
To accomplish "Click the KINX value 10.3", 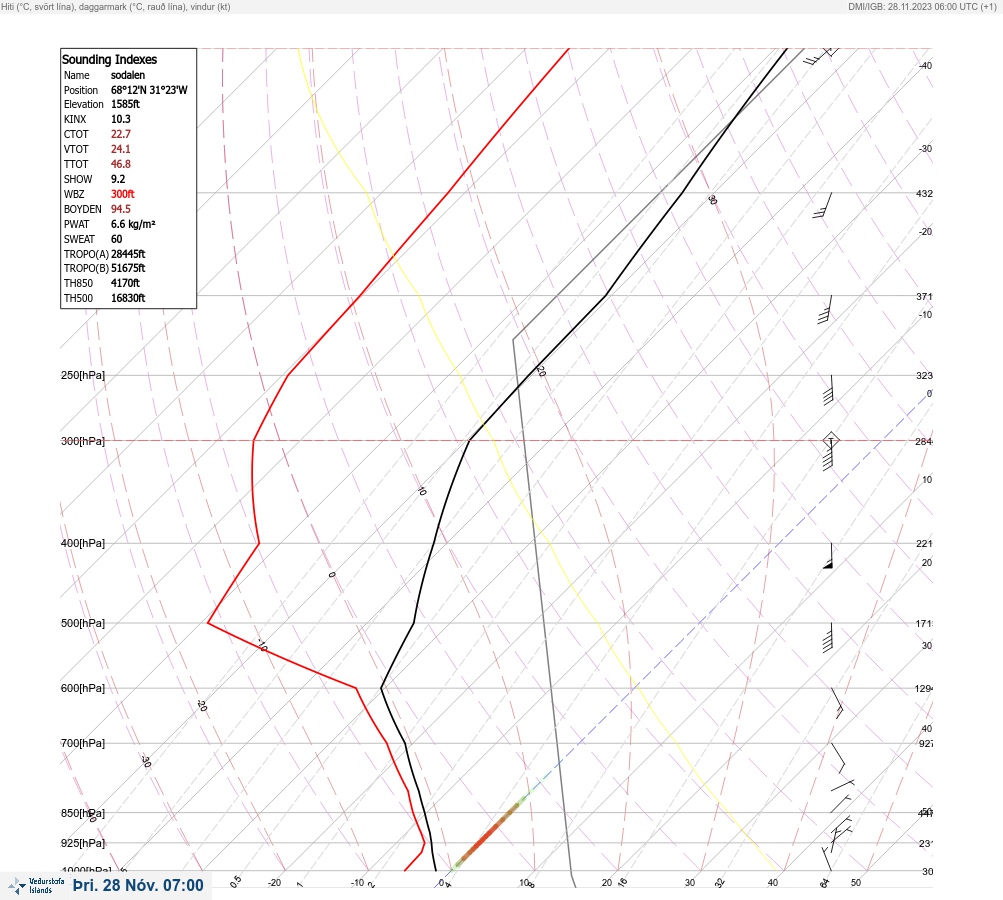I will [121, 119].
